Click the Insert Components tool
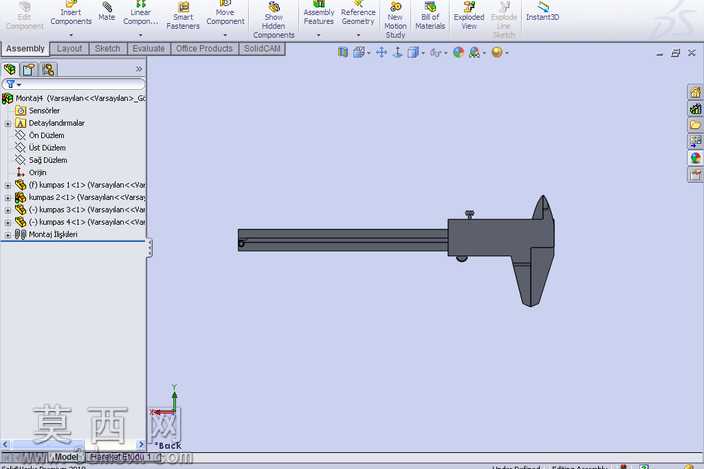 (x=71, y=13)
